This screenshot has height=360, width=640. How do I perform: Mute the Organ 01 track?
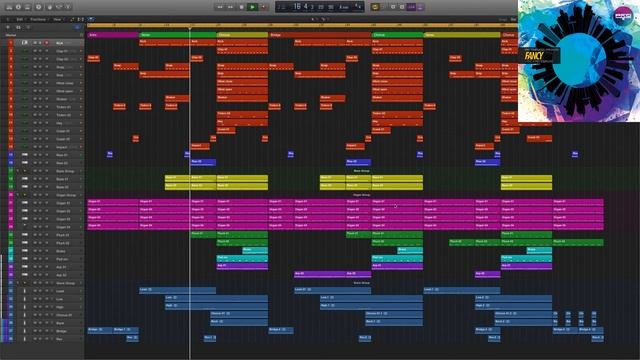tap(35, 203)
